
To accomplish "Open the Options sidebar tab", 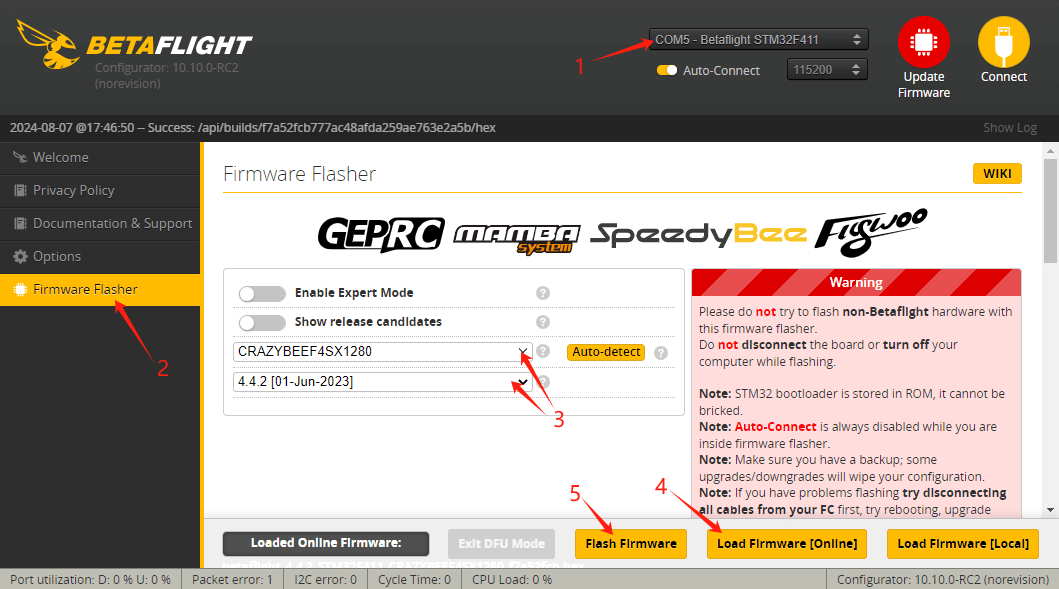I will 56,256.
